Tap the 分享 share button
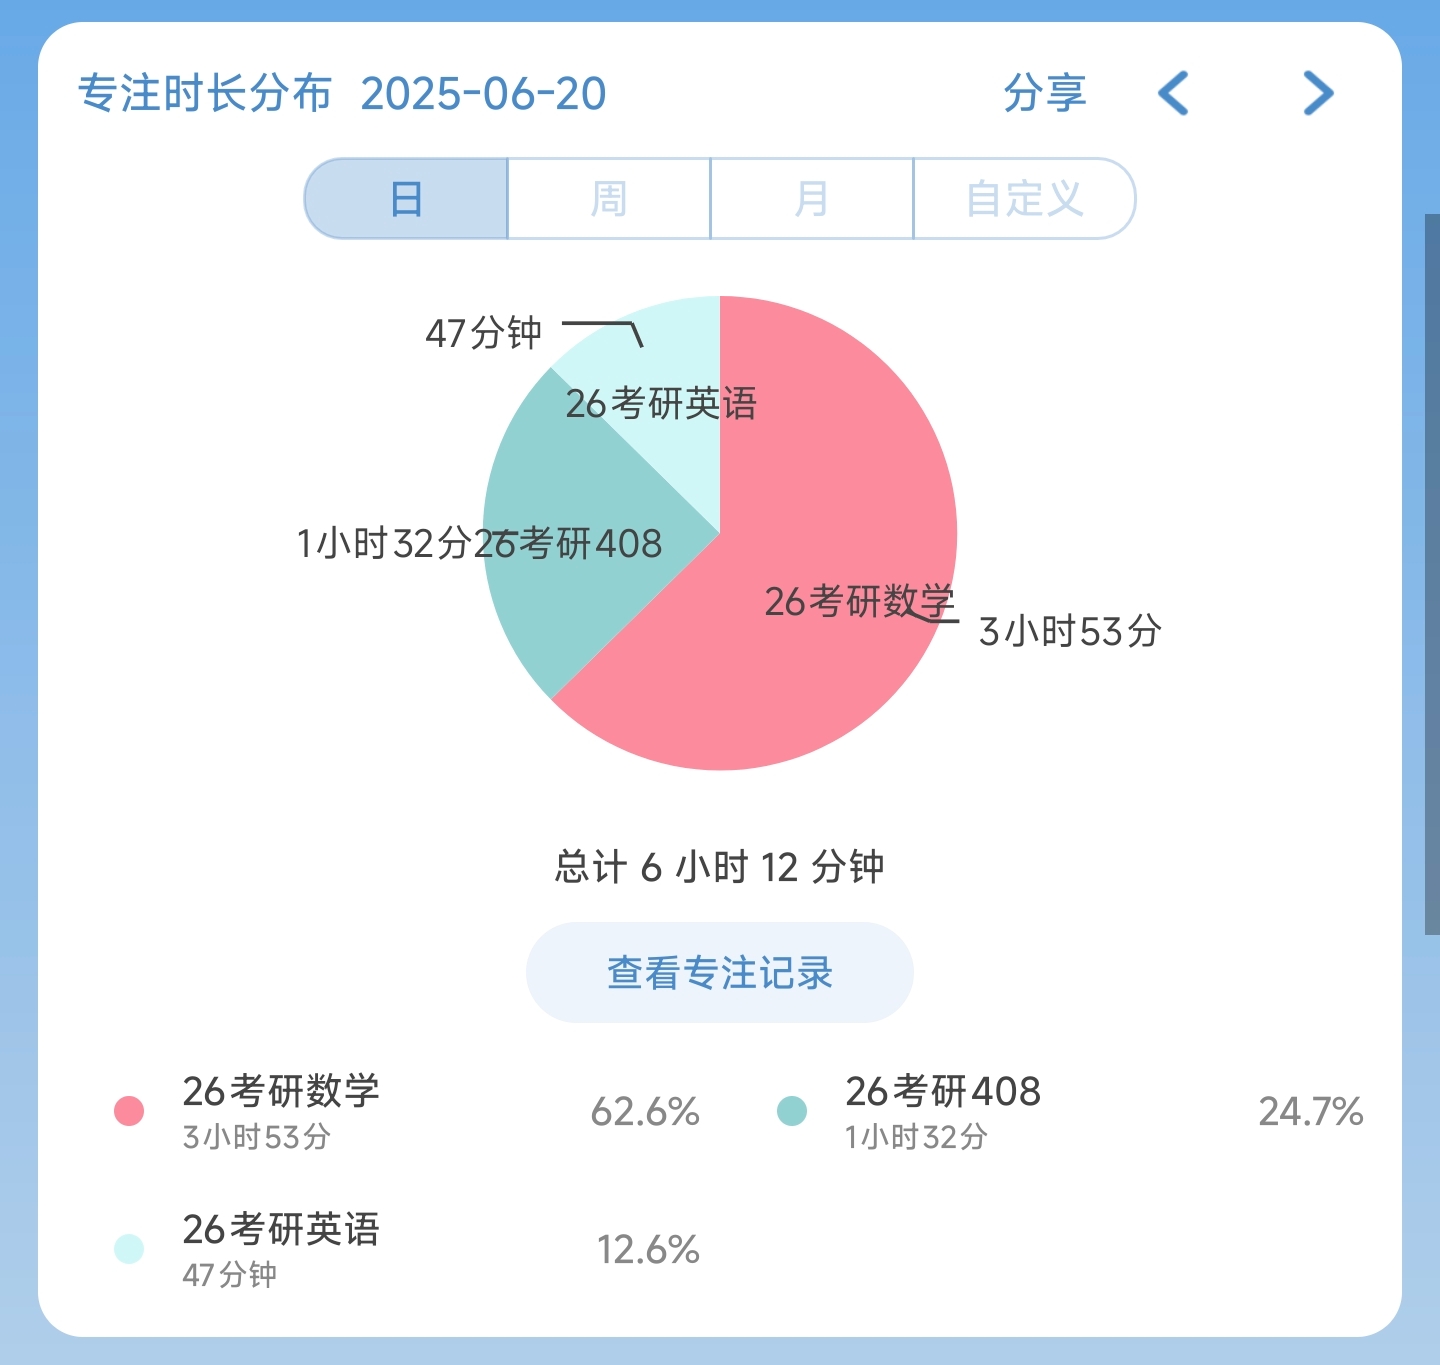 click(1044, 94)
